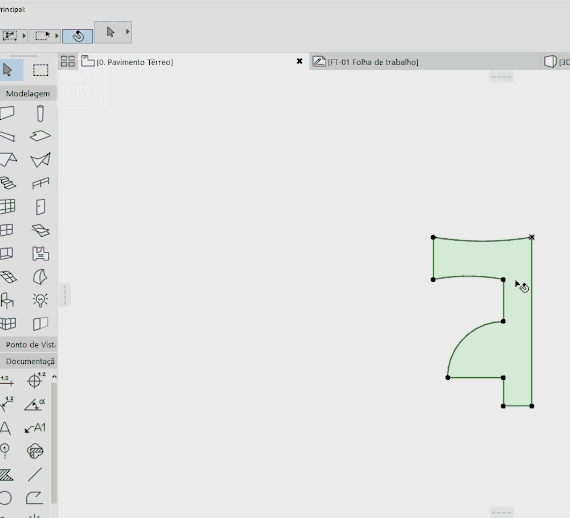
Task: Collapse the Modelagem section header
Action: point(28,93)
